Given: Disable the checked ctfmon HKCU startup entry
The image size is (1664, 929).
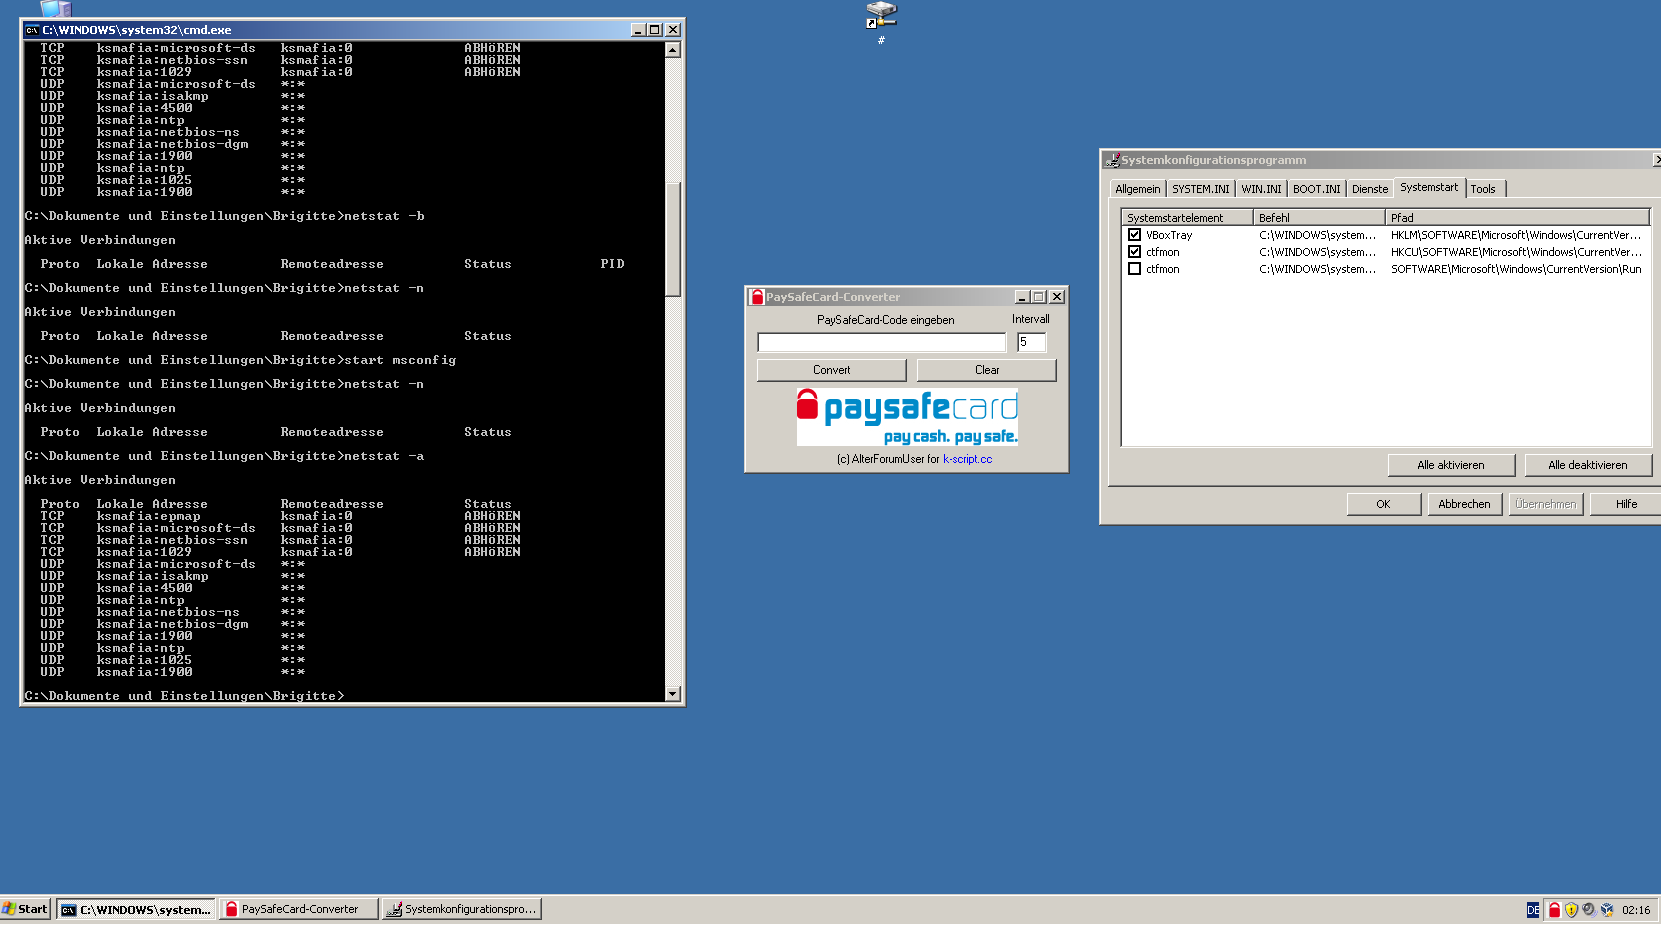Looking at the screenshot, I should coord(1134,252).
